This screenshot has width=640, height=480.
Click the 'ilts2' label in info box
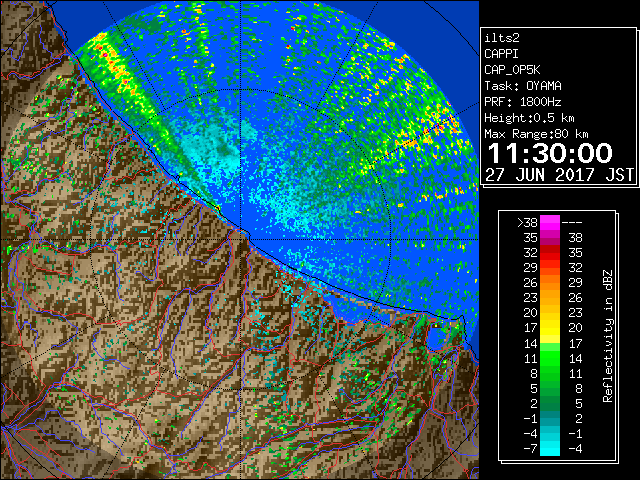pos(502,38)
